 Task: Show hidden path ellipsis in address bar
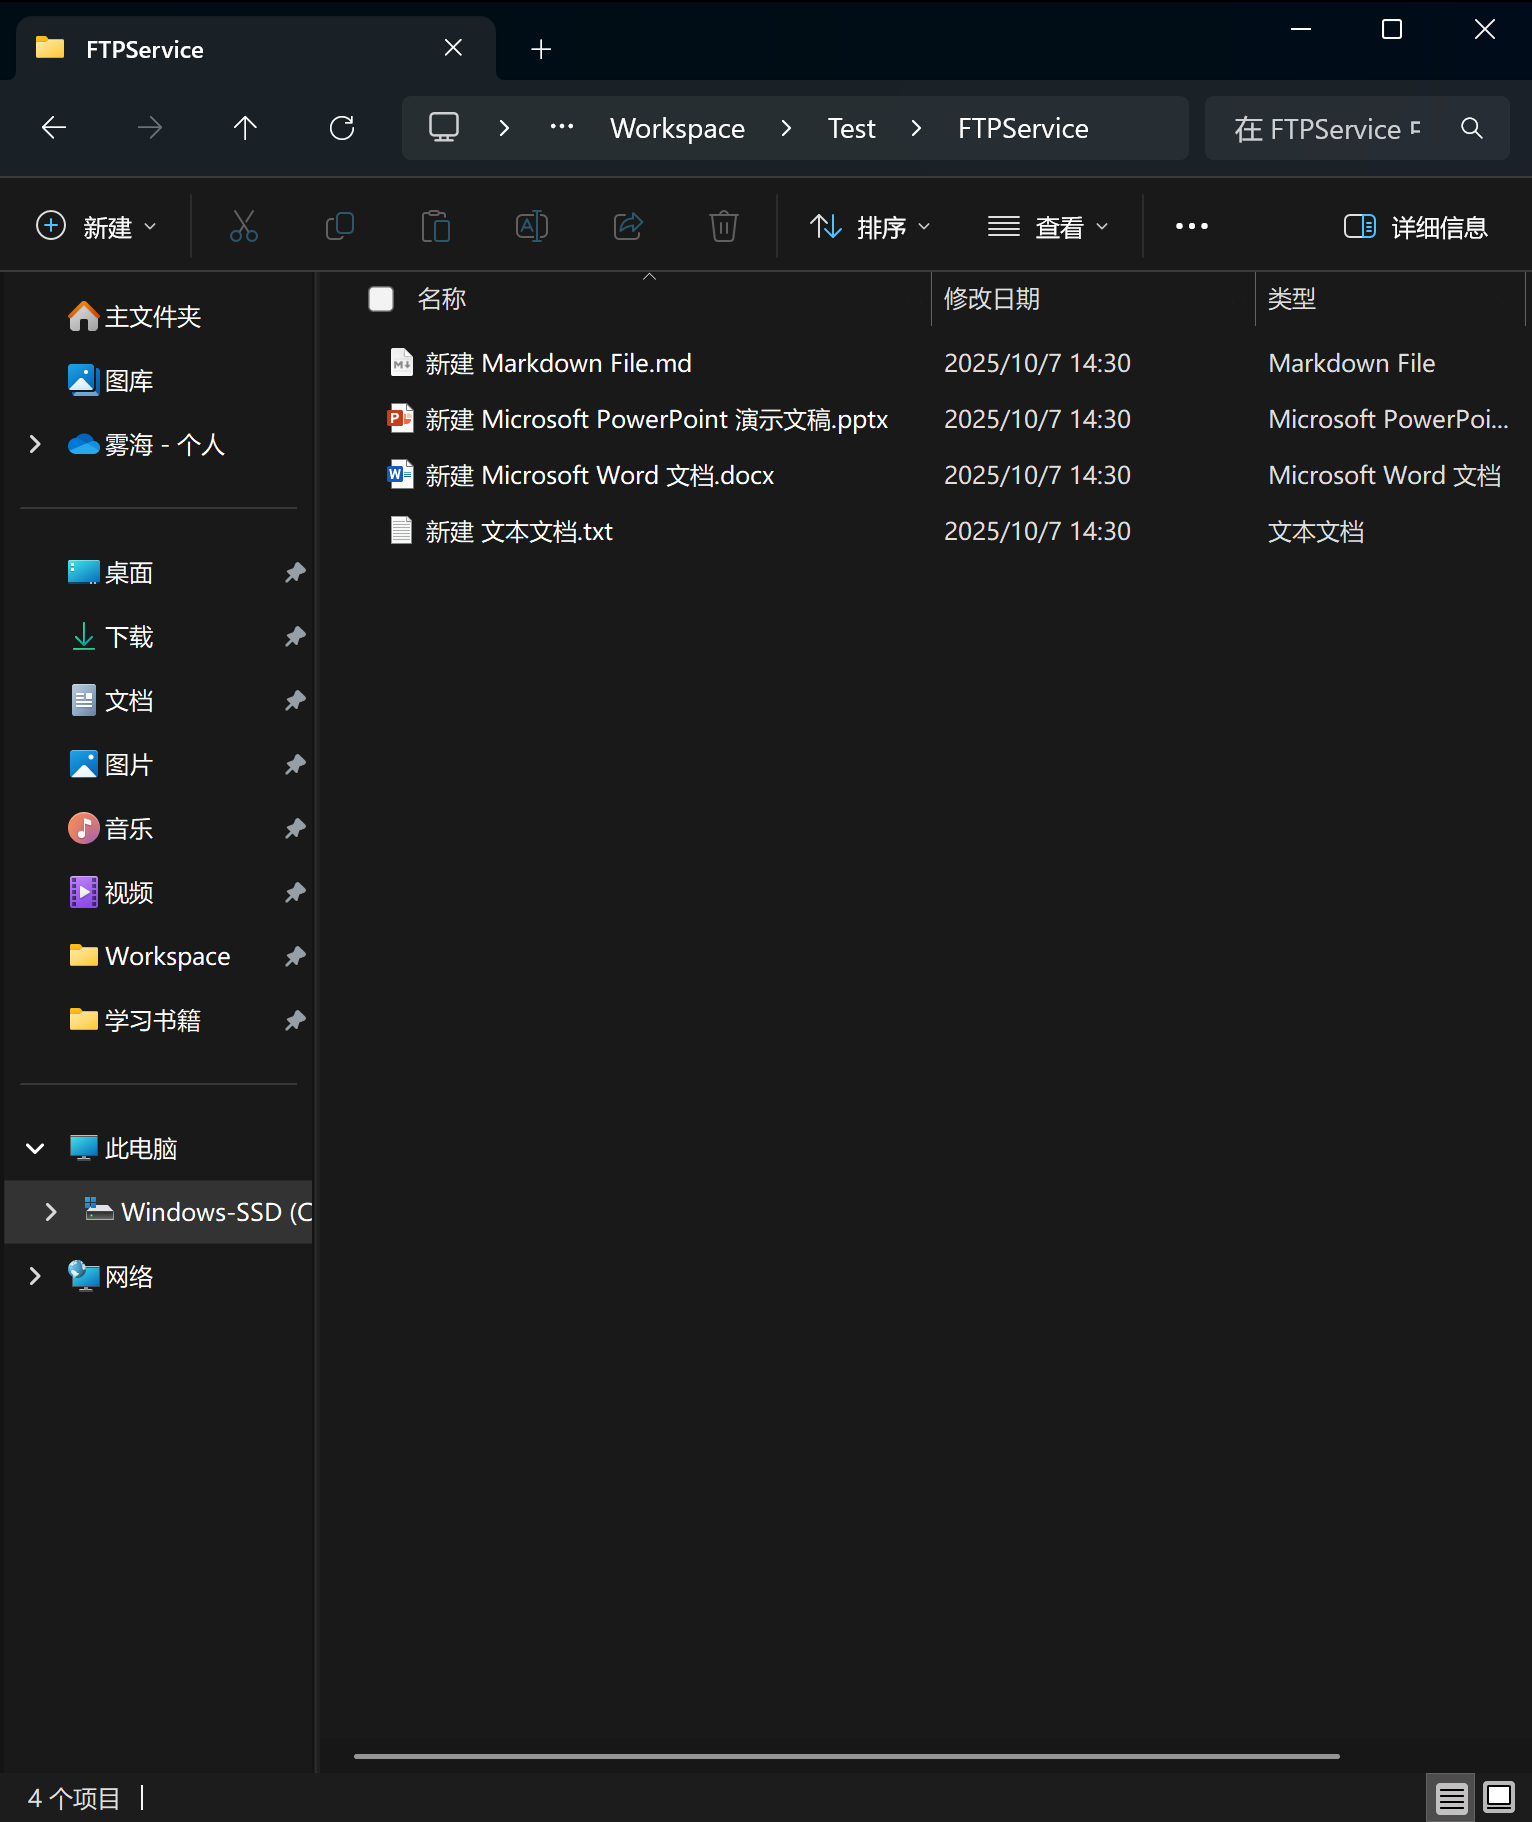click(x=562, y=127)
